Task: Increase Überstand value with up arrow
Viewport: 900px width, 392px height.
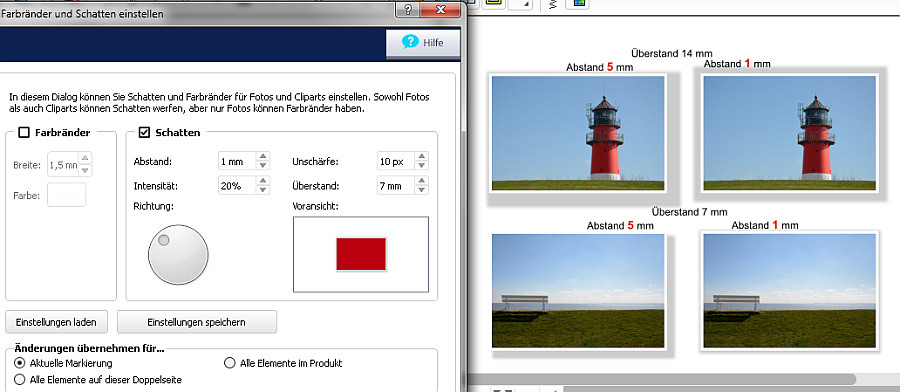Action: [x=422, y=181]
